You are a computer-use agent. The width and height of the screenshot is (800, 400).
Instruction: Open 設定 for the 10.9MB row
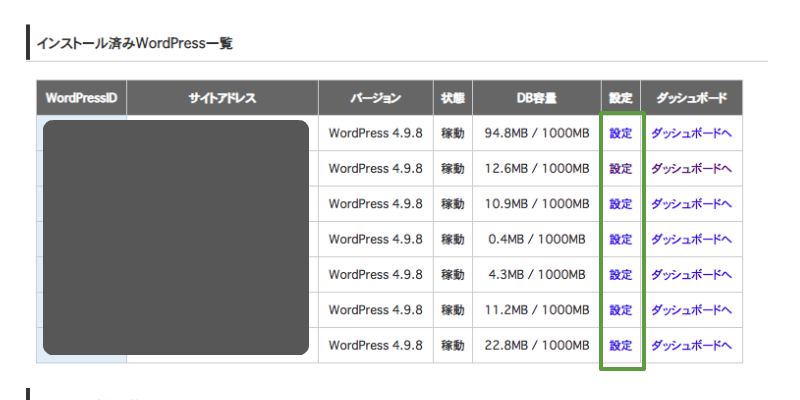click(621, 204)
